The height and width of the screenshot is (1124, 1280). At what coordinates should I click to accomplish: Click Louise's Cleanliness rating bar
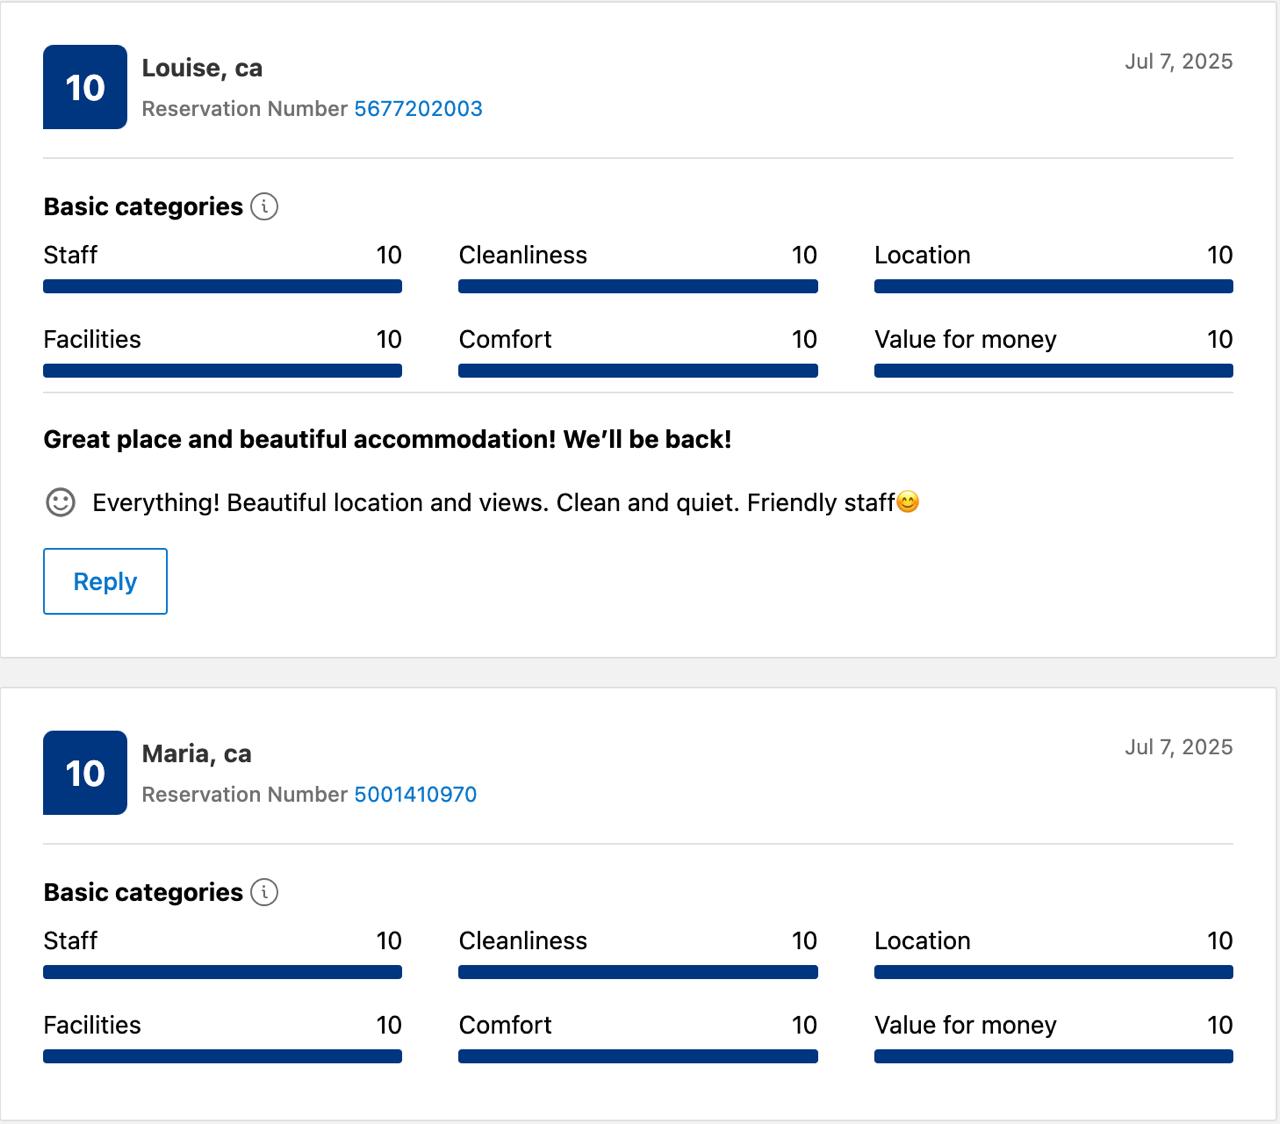[638, 287]
